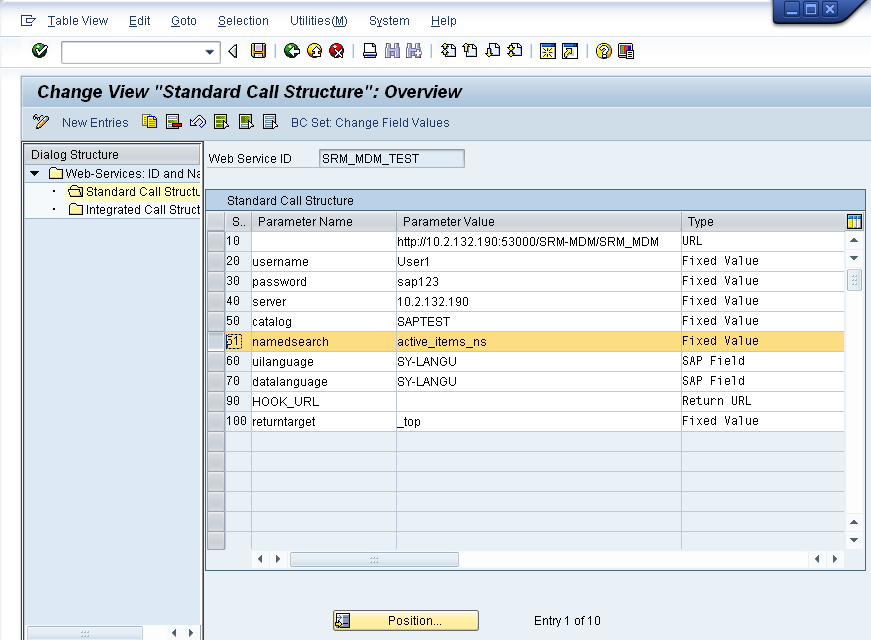Select Integrated Call Structure tree item
Screen dimensions: 871x640
[x=134, y=209]
